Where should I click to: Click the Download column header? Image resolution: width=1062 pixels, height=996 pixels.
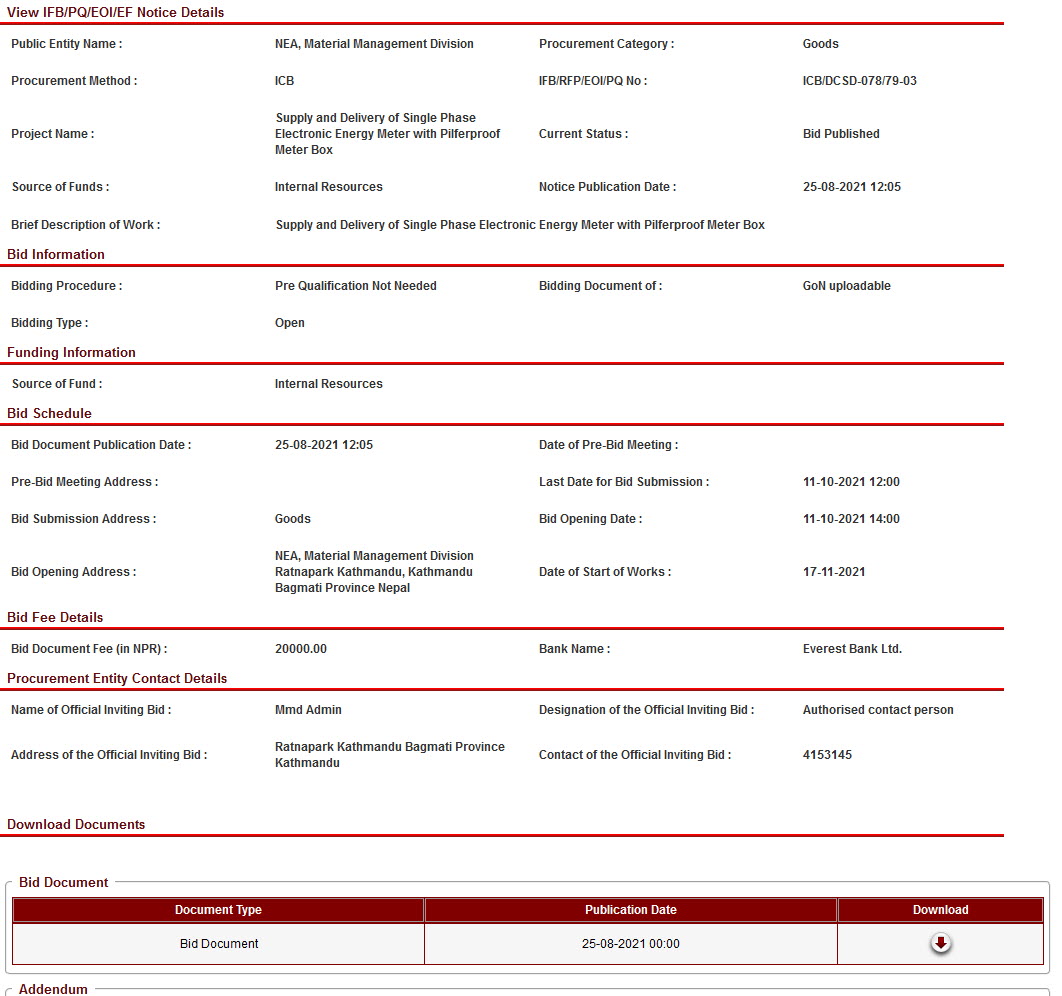[x=940, y=910]
